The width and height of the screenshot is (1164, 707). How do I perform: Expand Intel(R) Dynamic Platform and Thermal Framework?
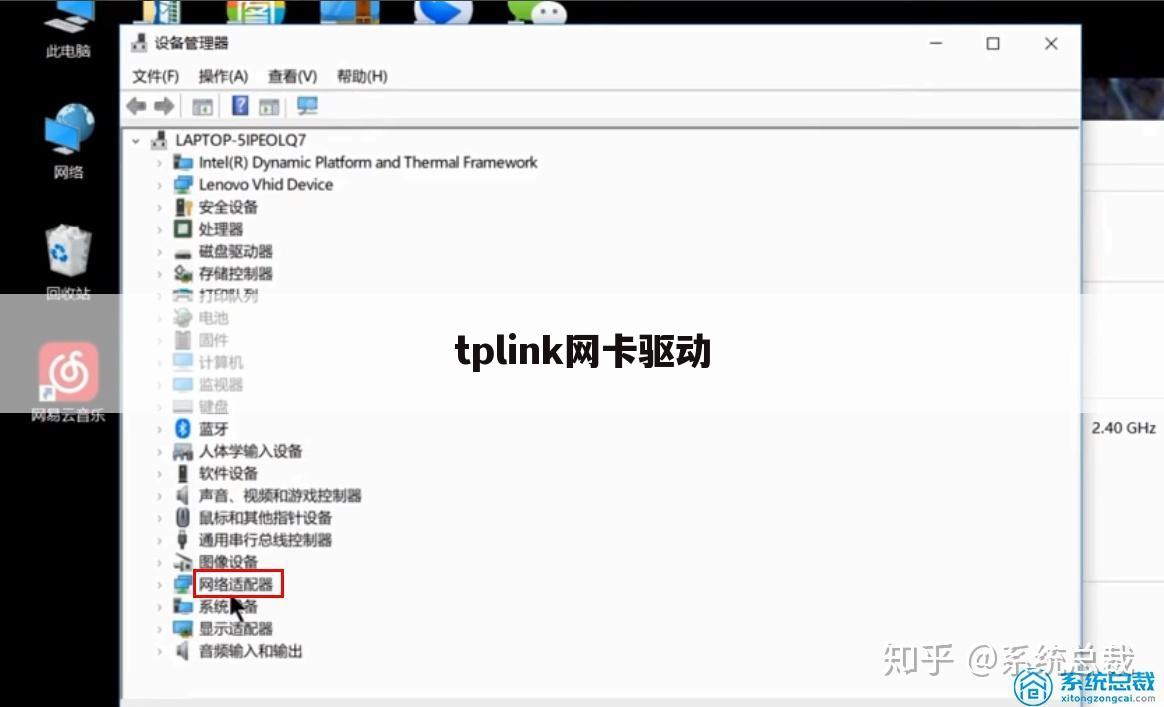tap(159, 162)
